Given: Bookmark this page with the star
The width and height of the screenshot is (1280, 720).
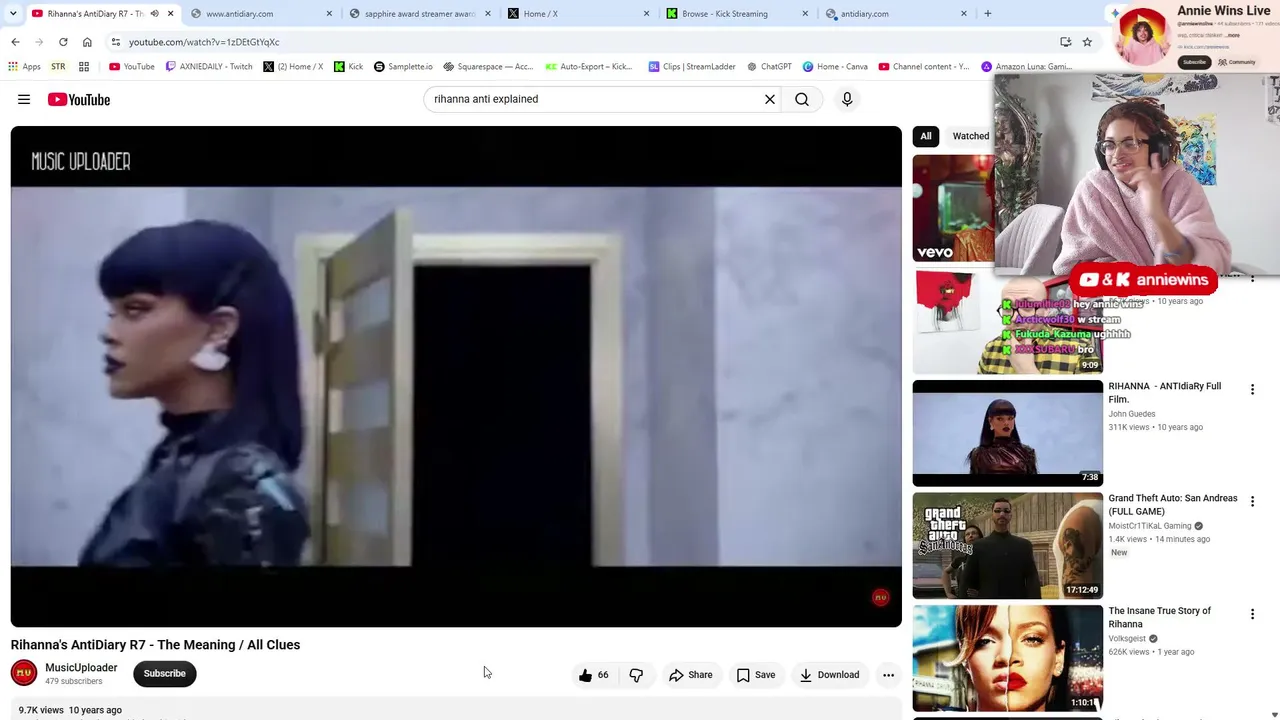Looking at the screenshot, I should pyautogui.click(x=1087, y=42).
